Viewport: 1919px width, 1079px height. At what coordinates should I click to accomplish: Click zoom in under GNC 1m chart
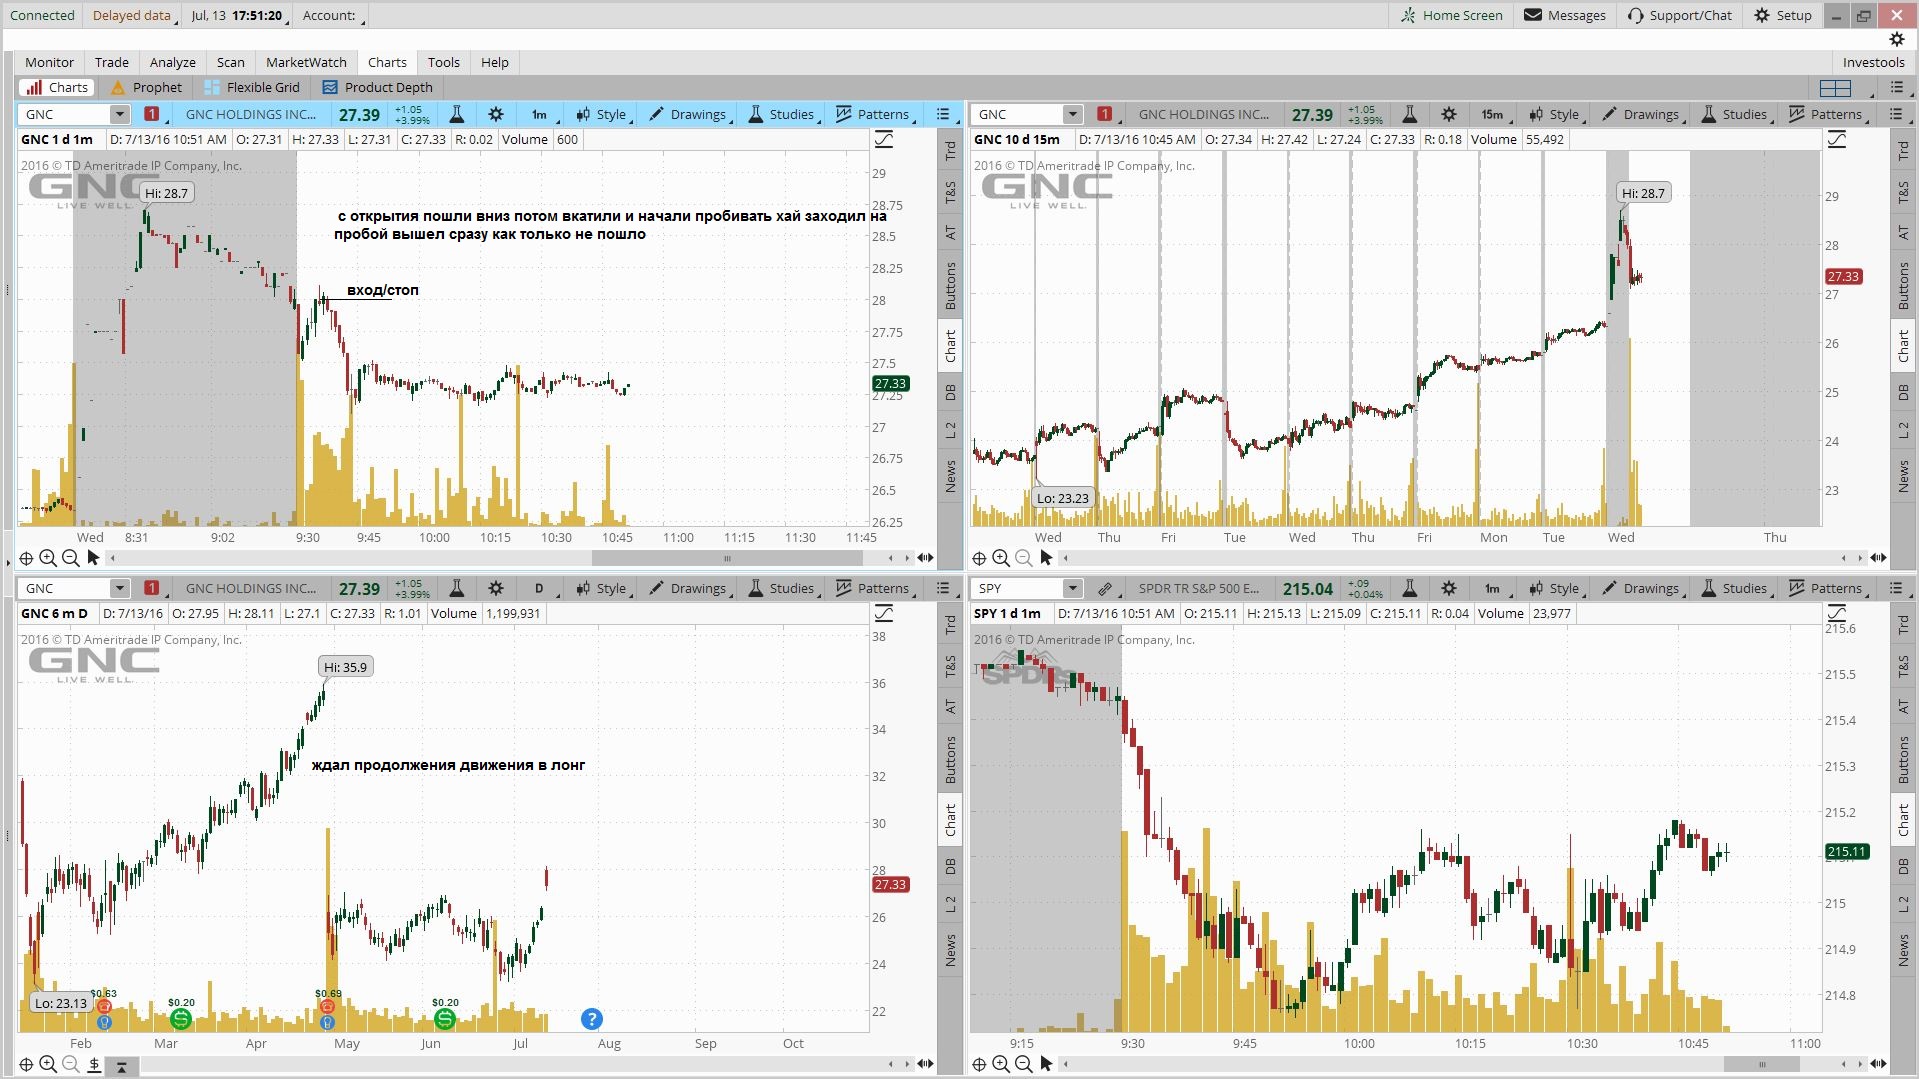click(x=48, y=558)
